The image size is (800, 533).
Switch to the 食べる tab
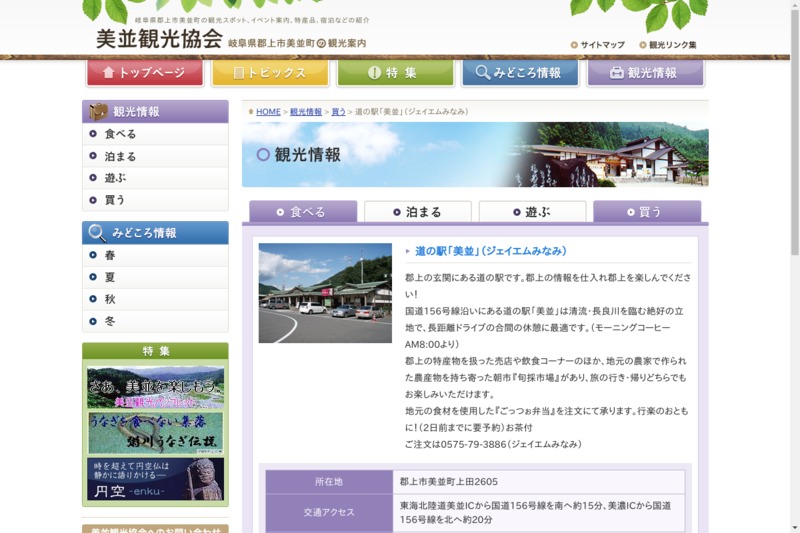pos(303,212)
